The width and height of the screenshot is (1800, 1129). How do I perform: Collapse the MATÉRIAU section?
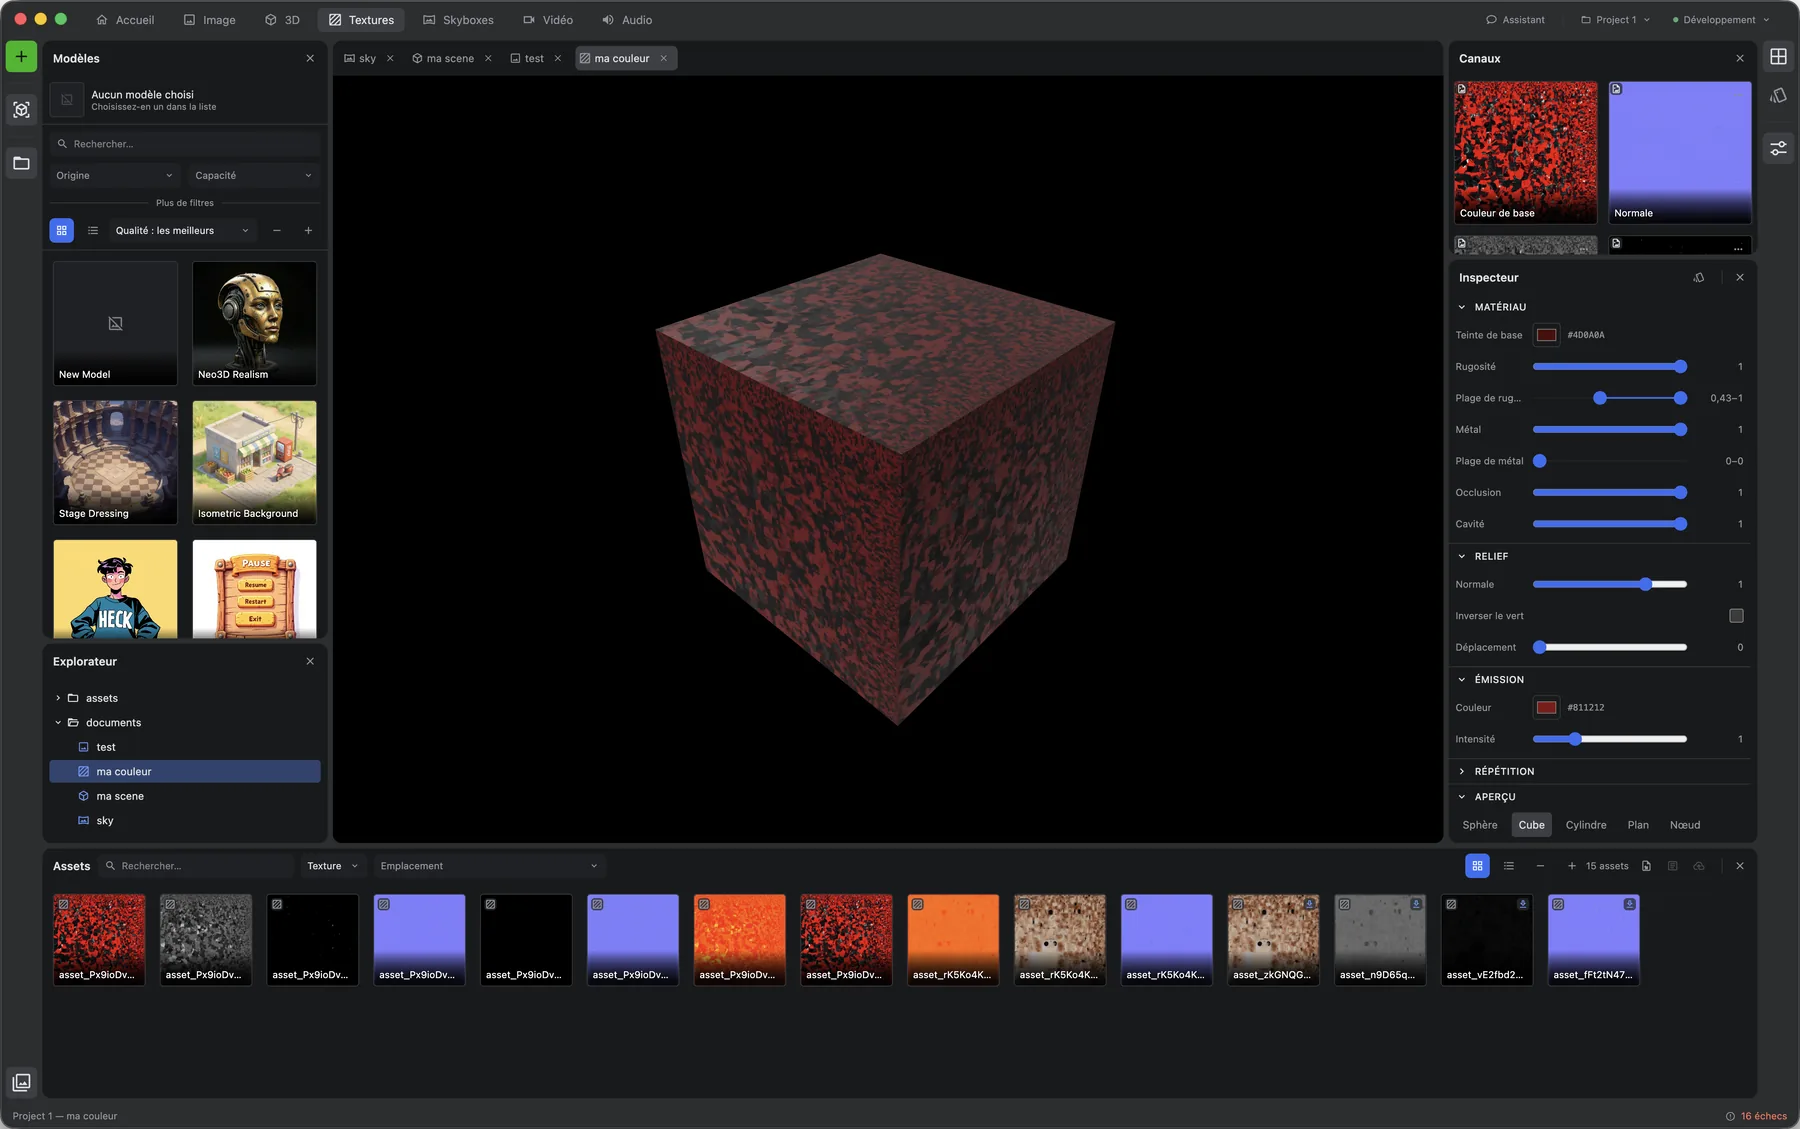(1600, 307)
